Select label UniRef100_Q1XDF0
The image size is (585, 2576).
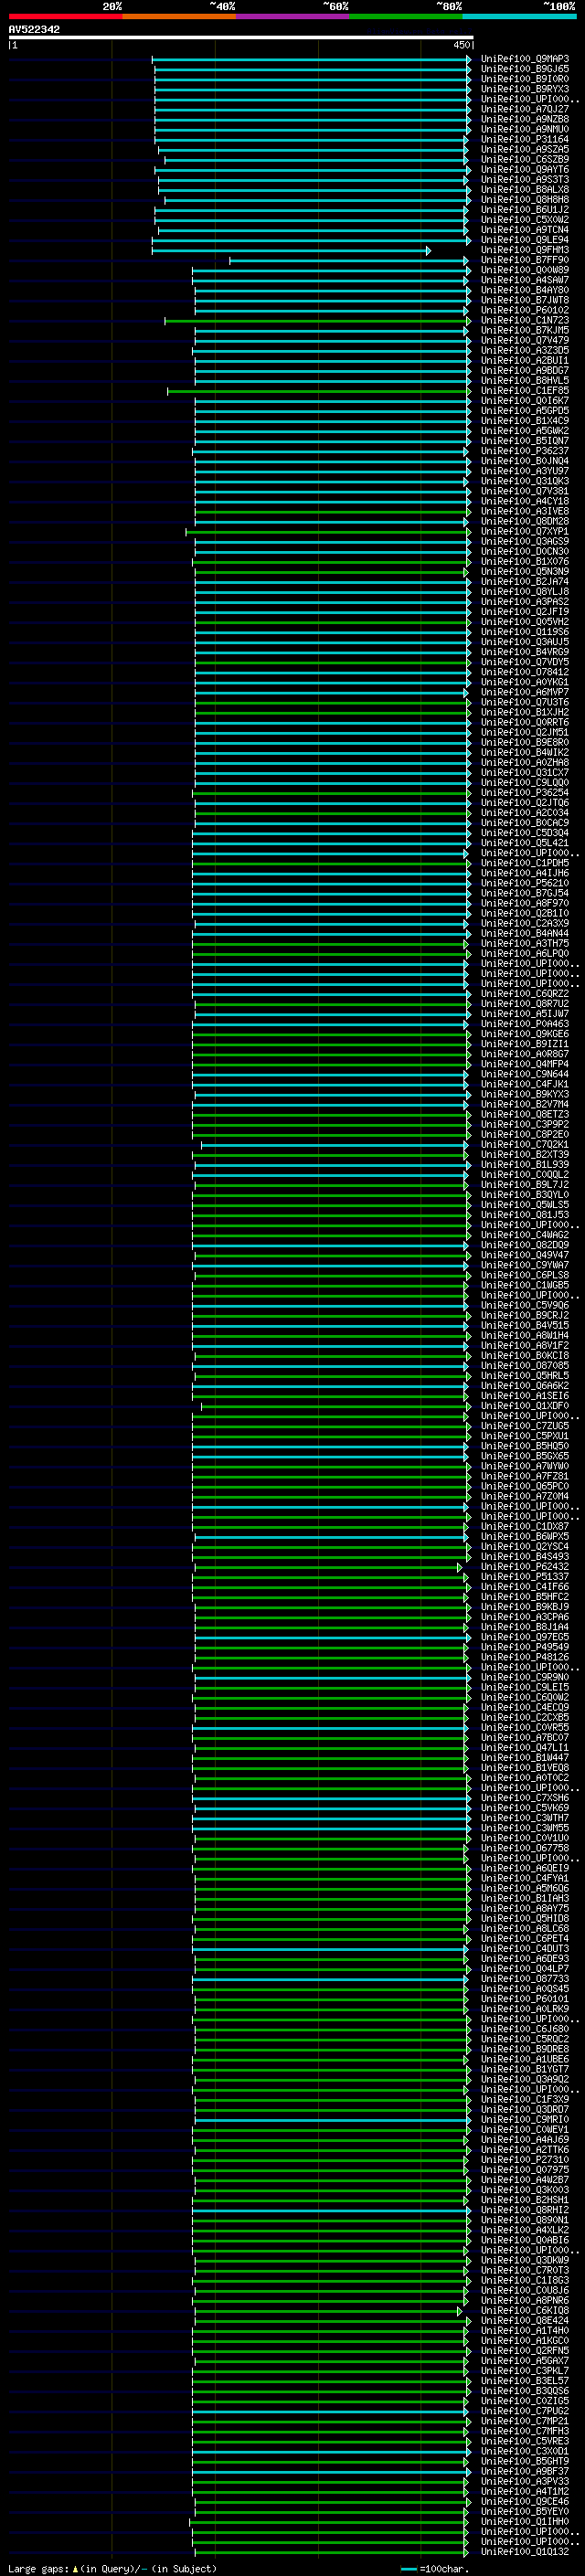[x=524, y=1406]
